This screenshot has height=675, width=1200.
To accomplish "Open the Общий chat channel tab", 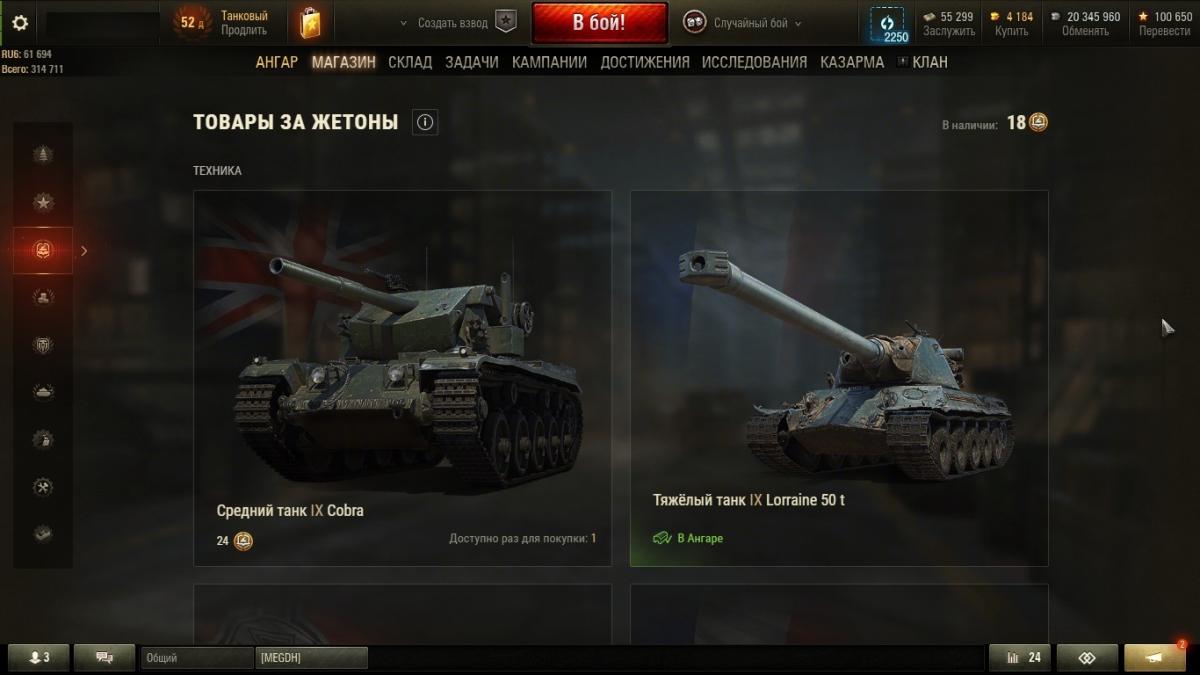I will tap(197, 657).
